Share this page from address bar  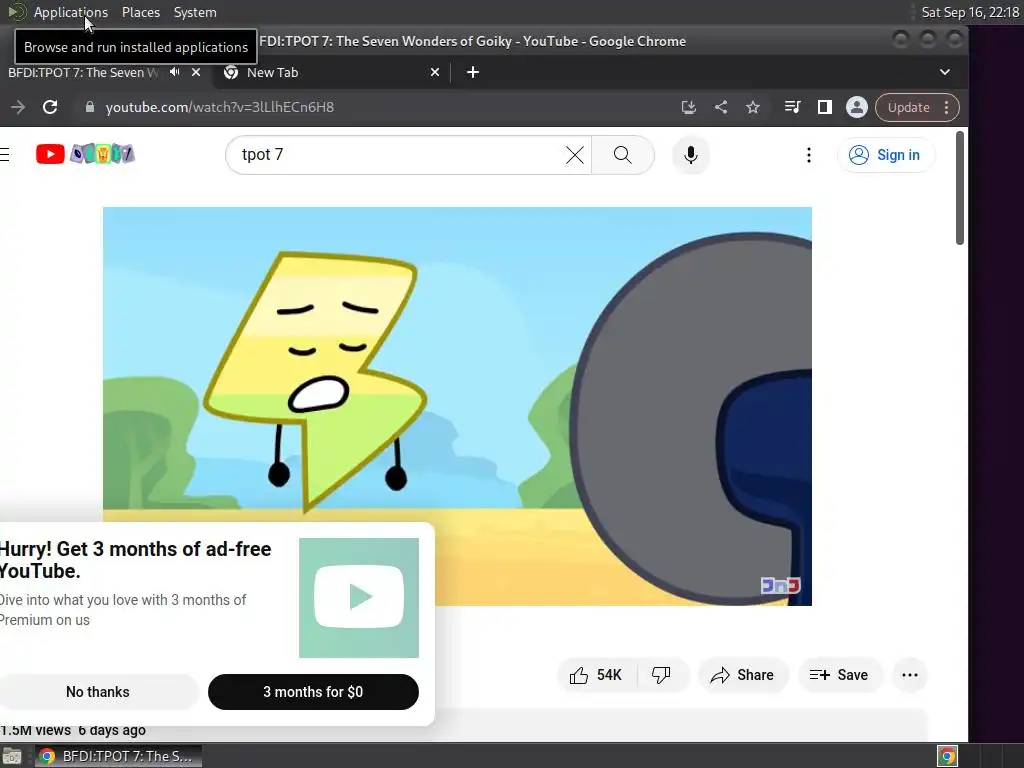721,107
